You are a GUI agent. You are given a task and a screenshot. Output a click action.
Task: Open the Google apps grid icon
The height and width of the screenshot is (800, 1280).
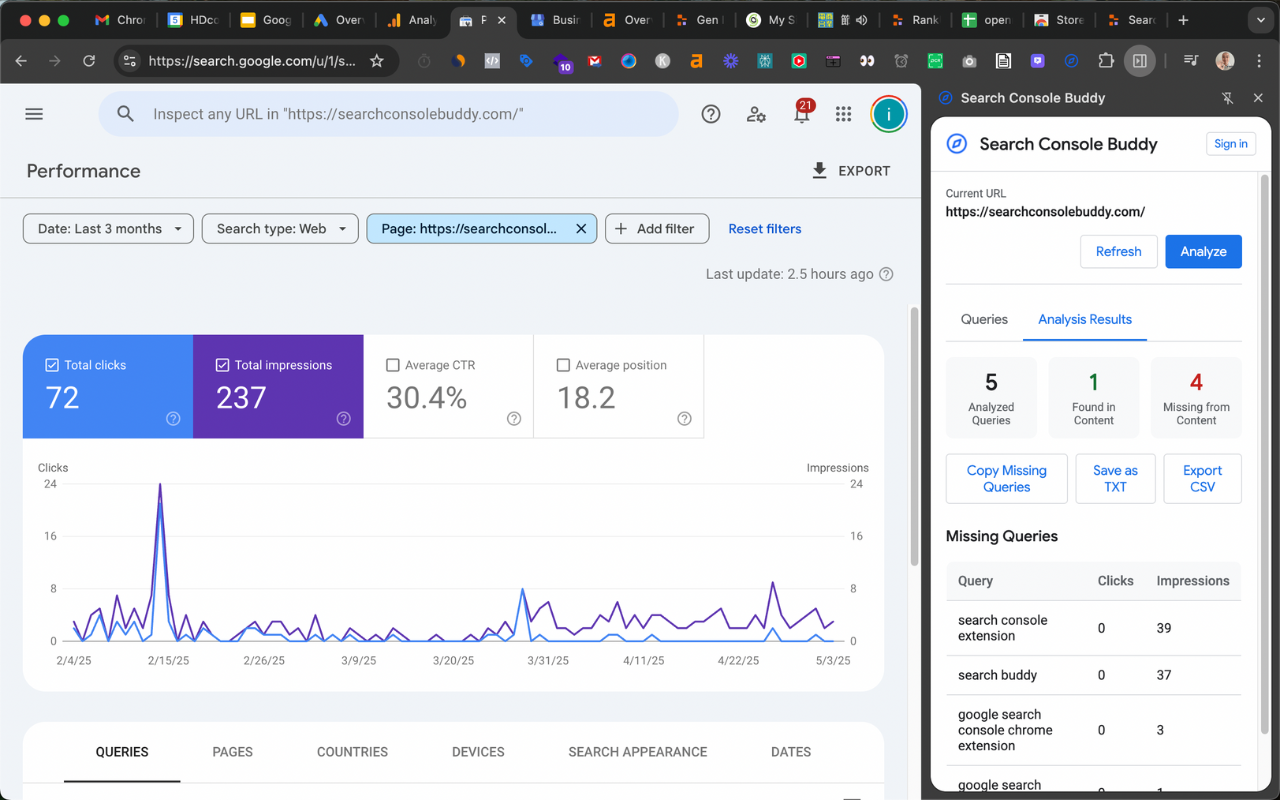coord(843,114)
